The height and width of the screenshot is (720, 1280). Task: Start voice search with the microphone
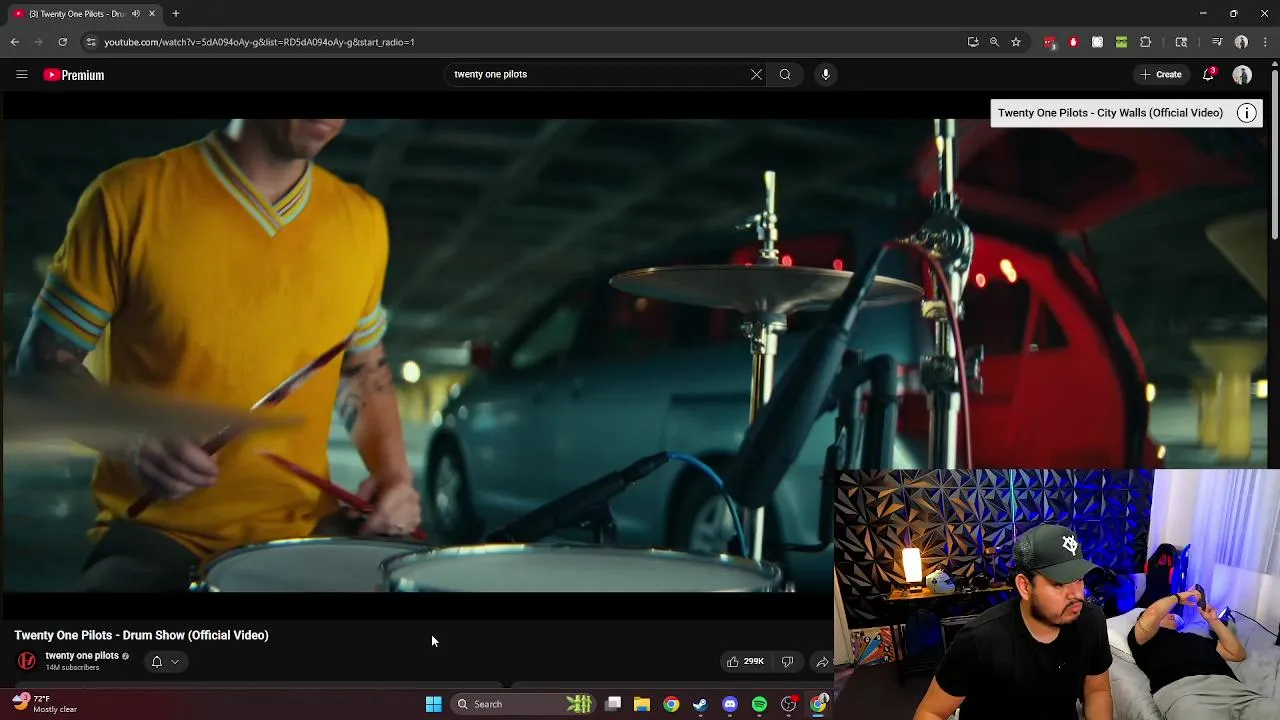tap(825, 74)
